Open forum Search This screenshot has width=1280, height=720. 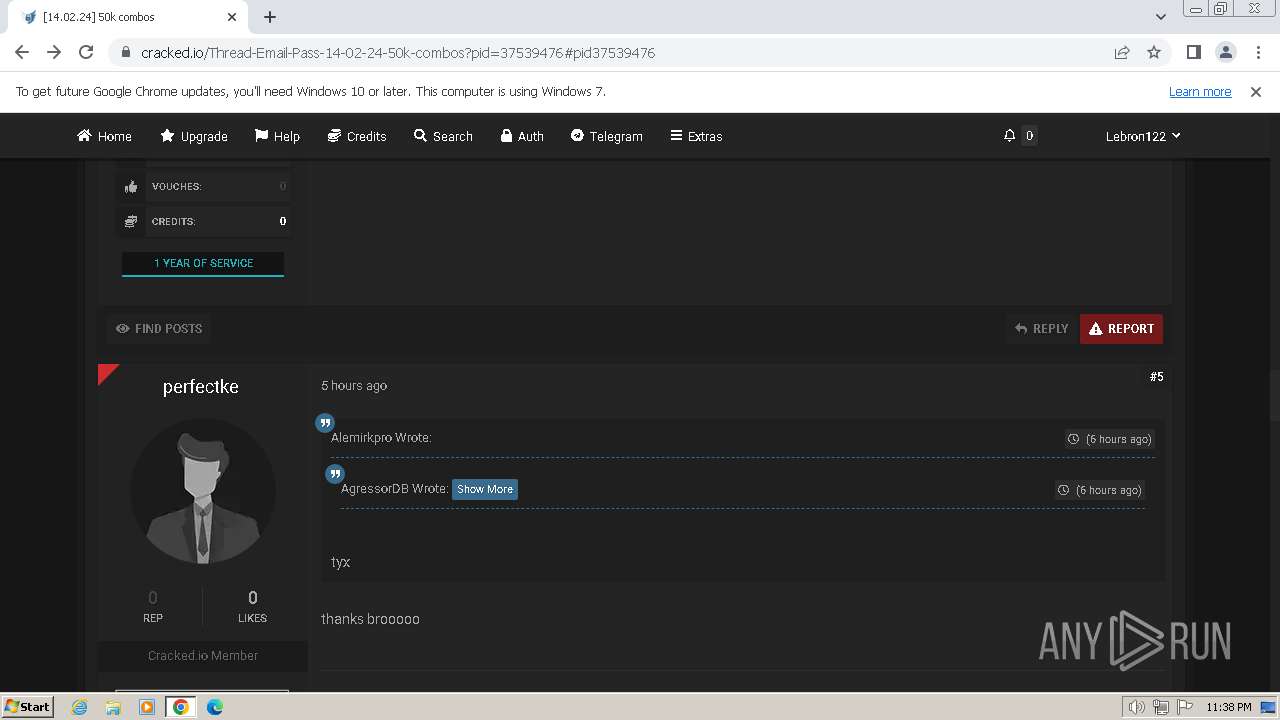(443, 136)
